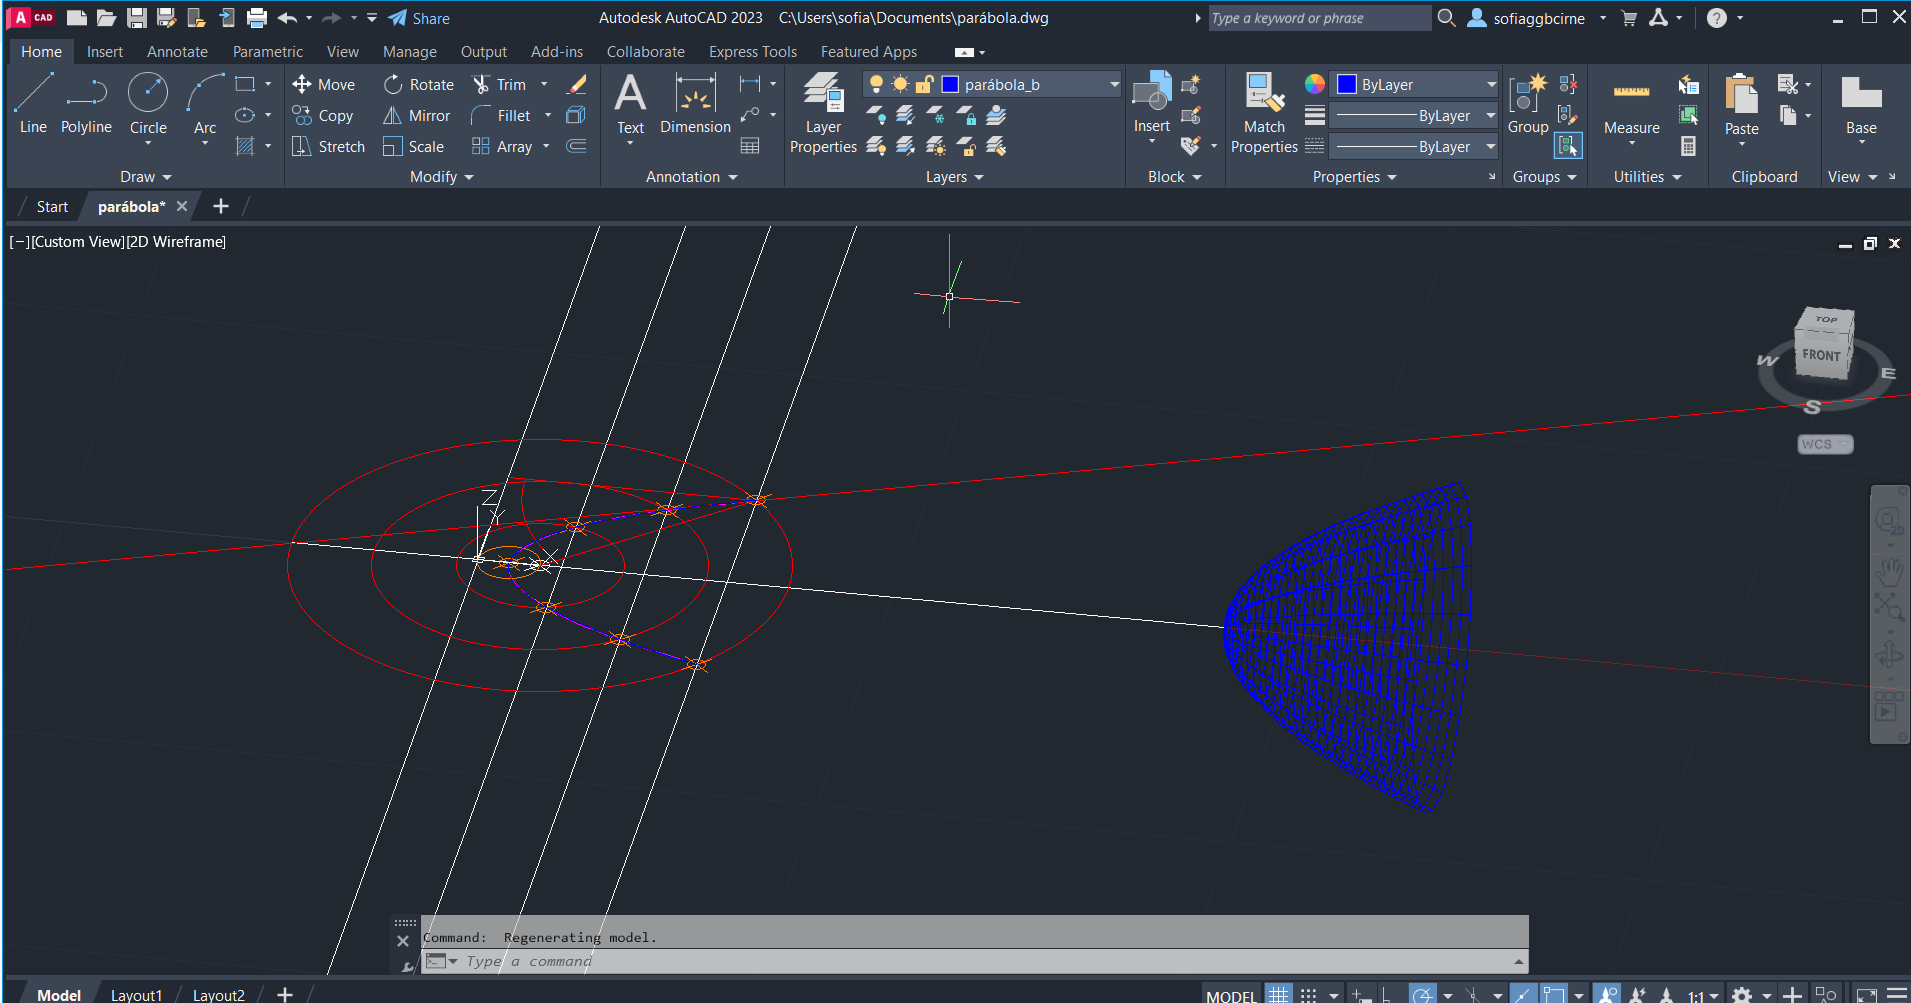Viewport: 1911px width, 1003px height.
Task: Choose the Circle tool in Draw panel
Action: tap(148, 104)
